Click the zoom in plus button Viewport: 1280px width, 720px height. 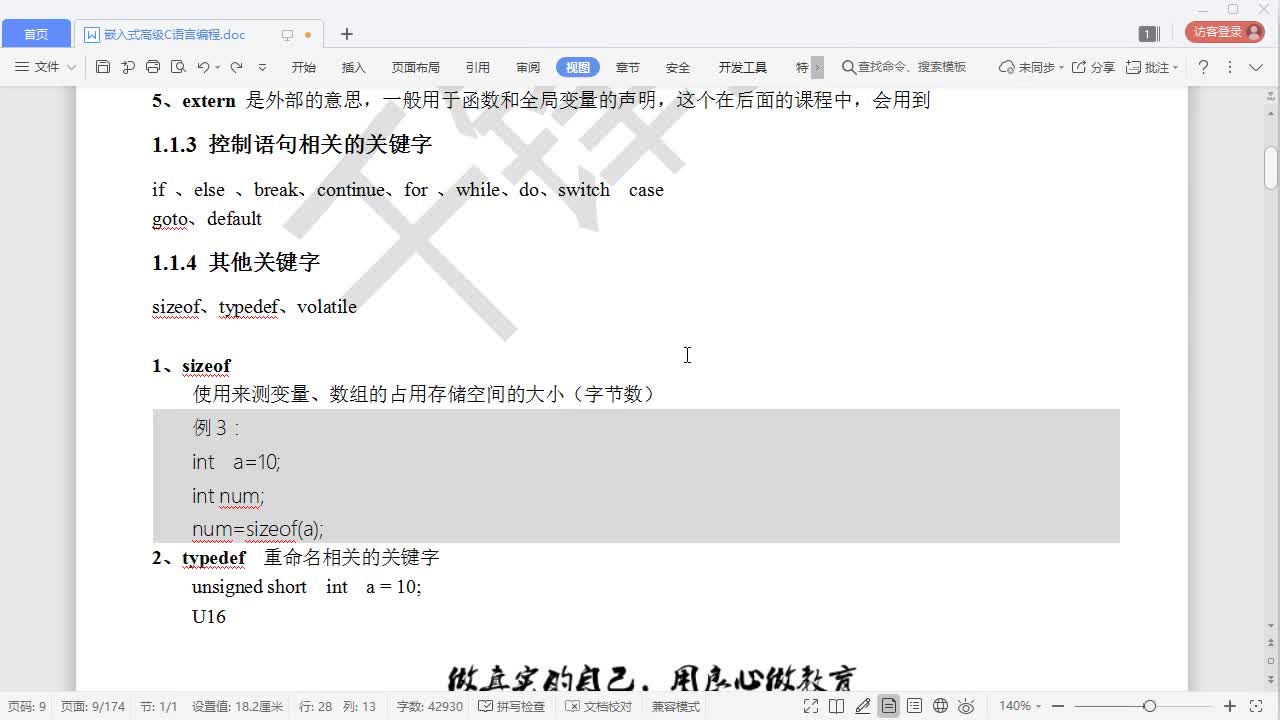(x=1230, y=706)
